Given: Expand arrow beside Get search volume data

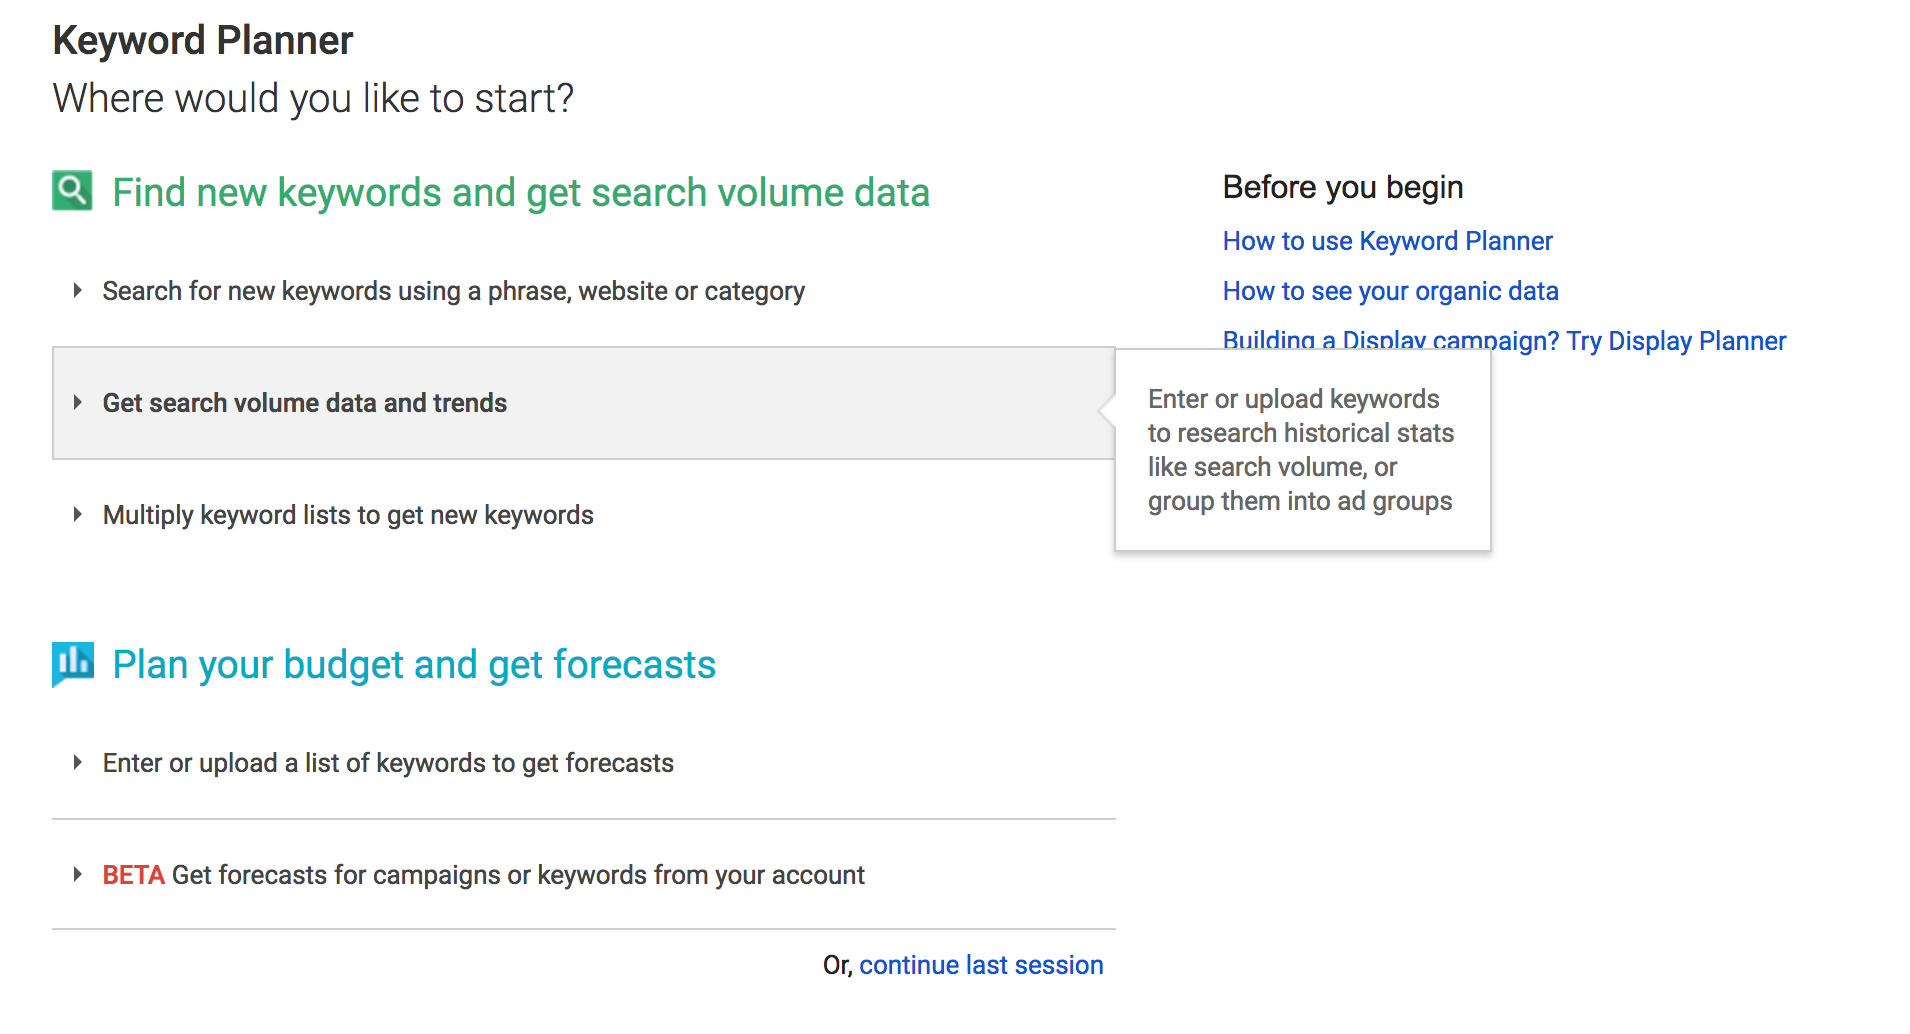Looking at the screenshot, I should [x=77, y=403].
